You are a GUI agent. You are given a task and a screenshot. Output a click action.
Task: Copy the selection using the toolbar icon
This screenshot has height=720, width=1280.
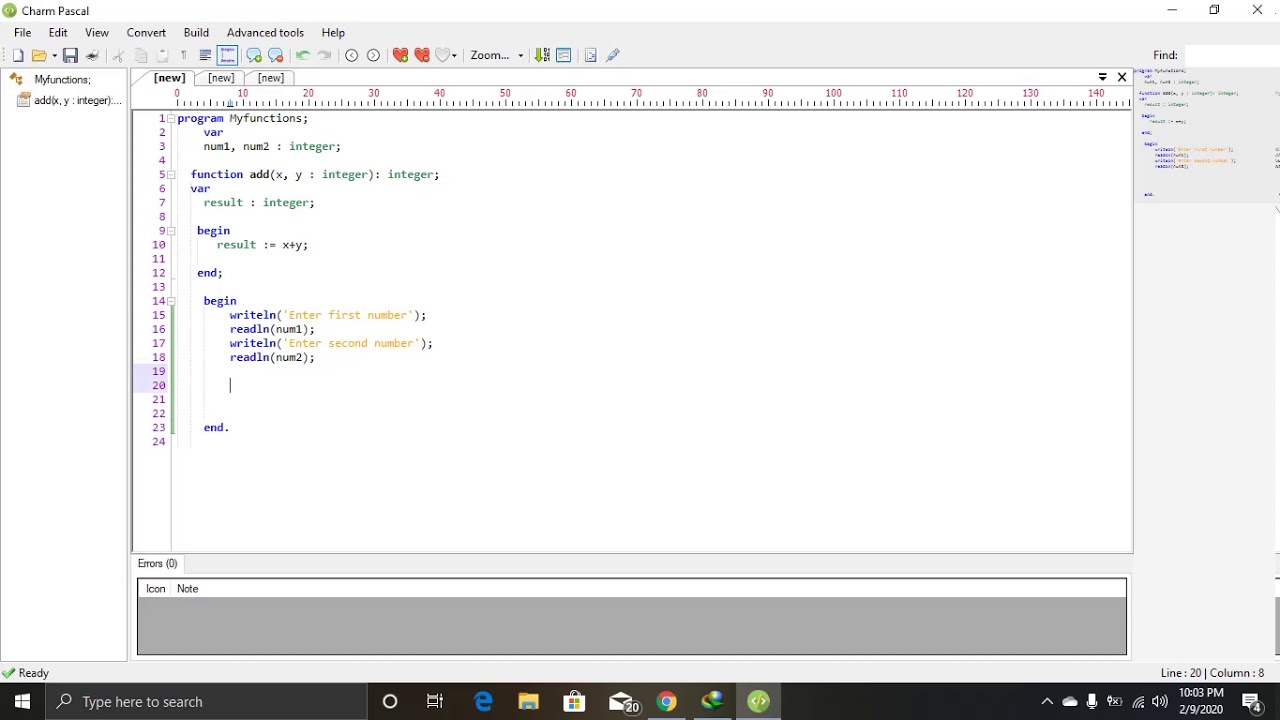pos(141,56)
